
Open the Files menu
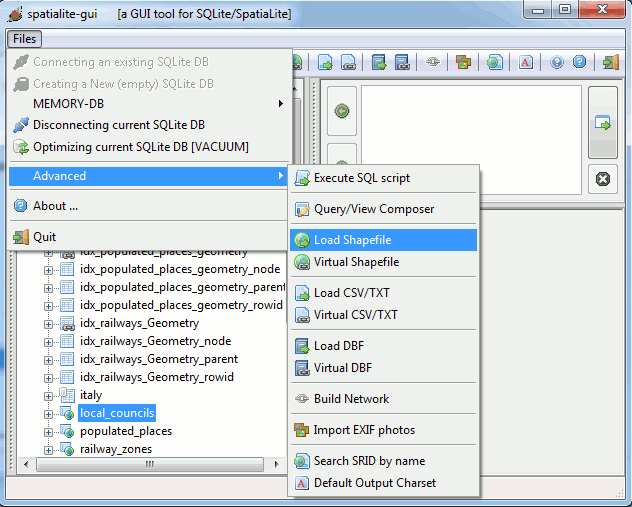click(x=24, y=39)
